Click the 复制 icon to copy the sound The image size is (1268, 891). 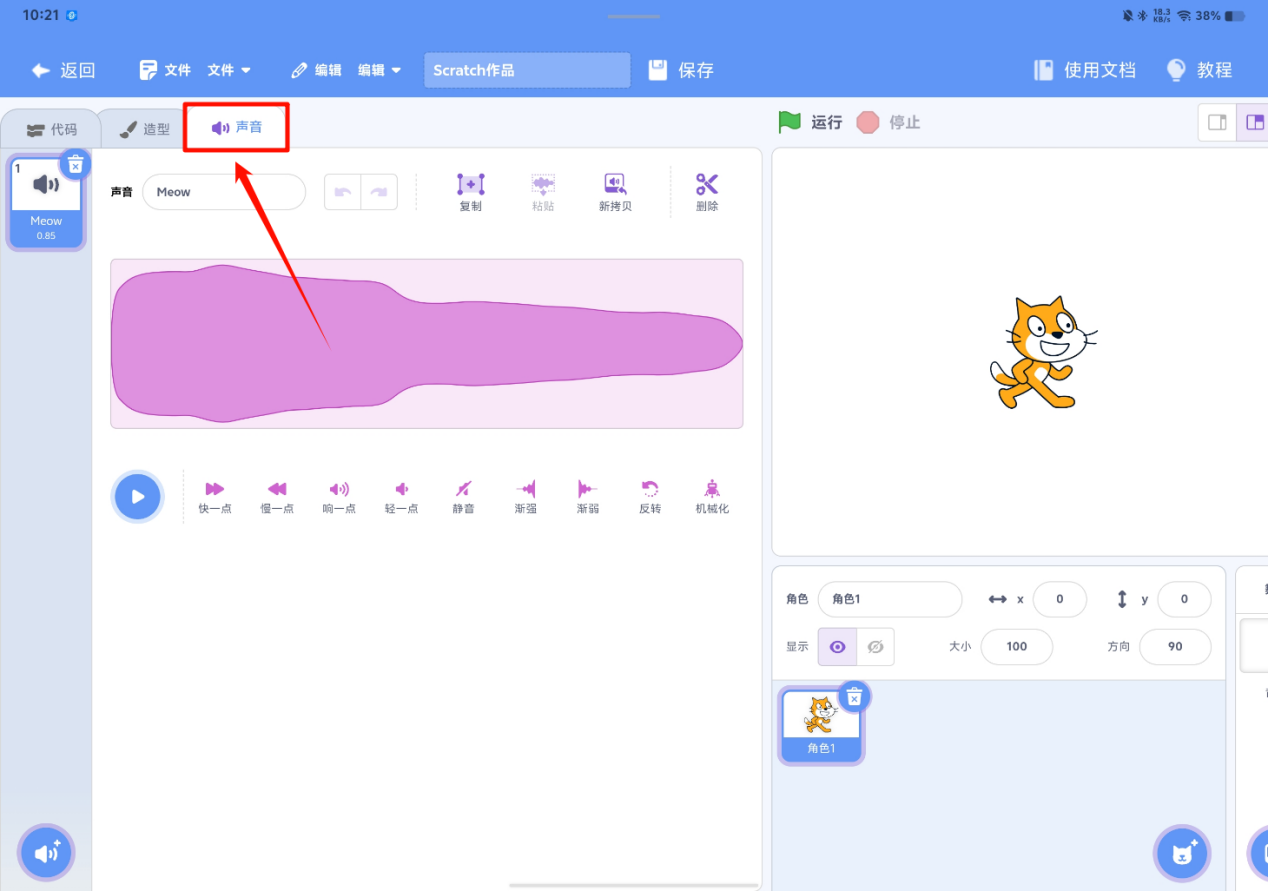[470, 192]
